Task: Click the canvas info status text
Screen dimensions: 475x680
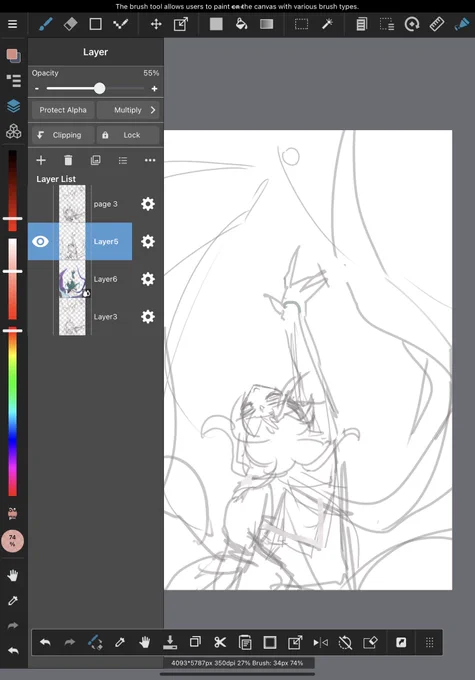Action: [x=237, y=663]
